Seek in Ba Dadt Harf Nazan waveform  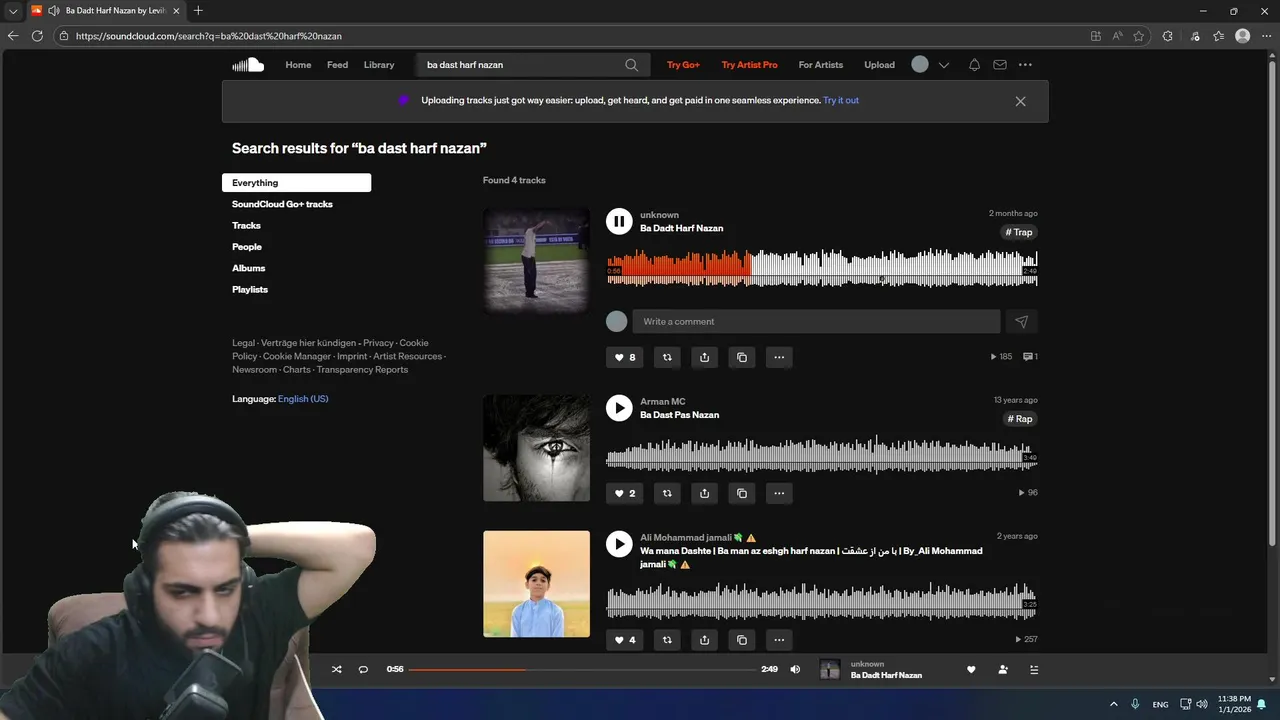[x=822, y=268]
